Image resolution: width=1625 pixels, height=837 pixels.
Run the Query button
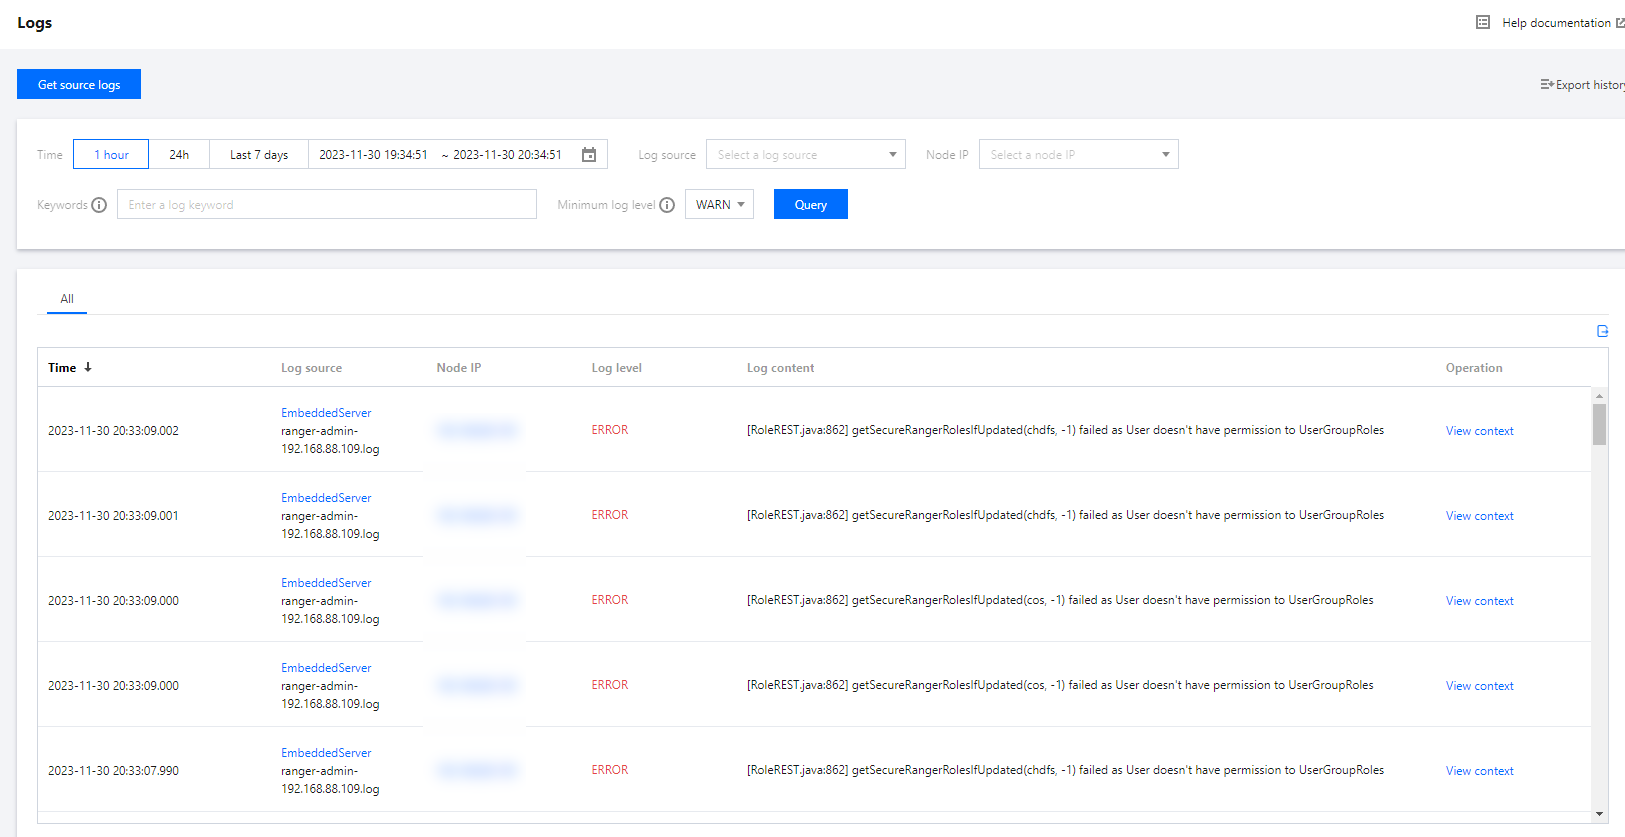pyautogui.click(x=810, y=205)
